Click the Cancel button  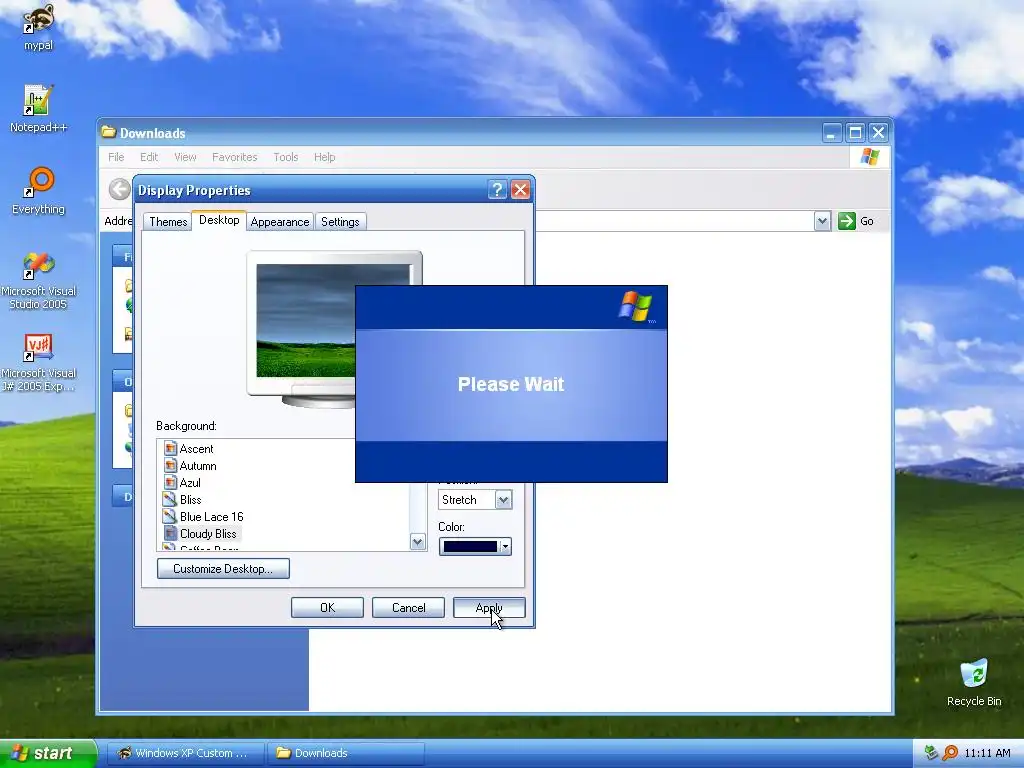pos(408,607)
